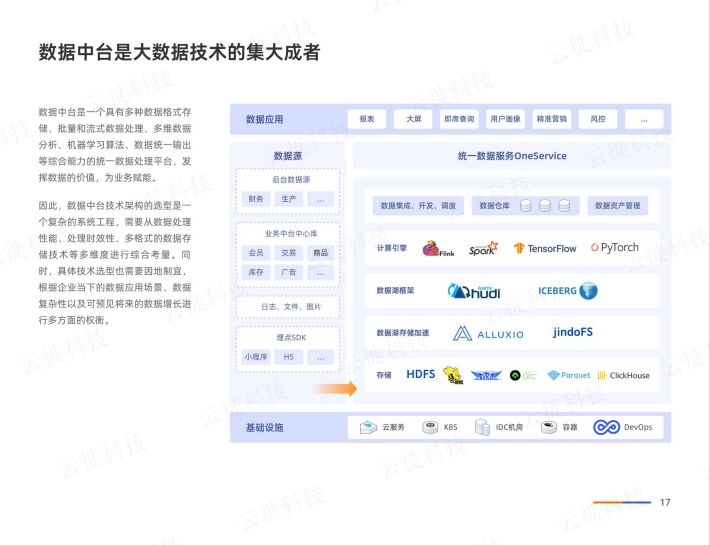
Task: Choose the jindoFS logo
Action: (x=572, y=332)
